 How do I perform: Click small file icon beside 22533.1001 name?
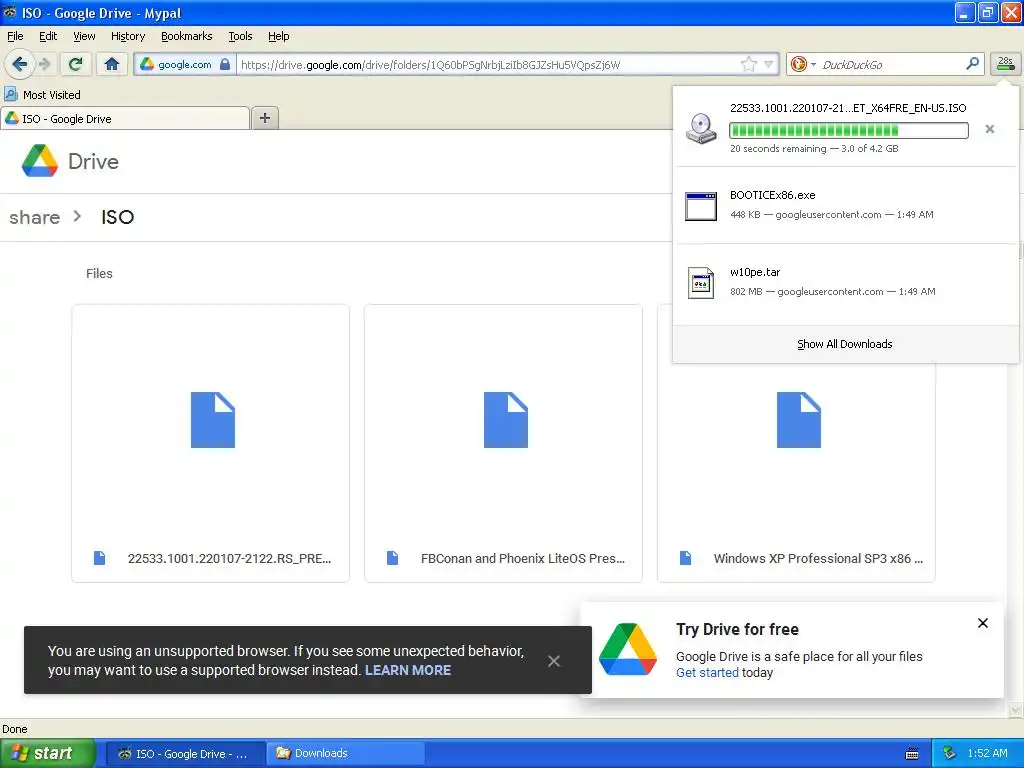99,558
